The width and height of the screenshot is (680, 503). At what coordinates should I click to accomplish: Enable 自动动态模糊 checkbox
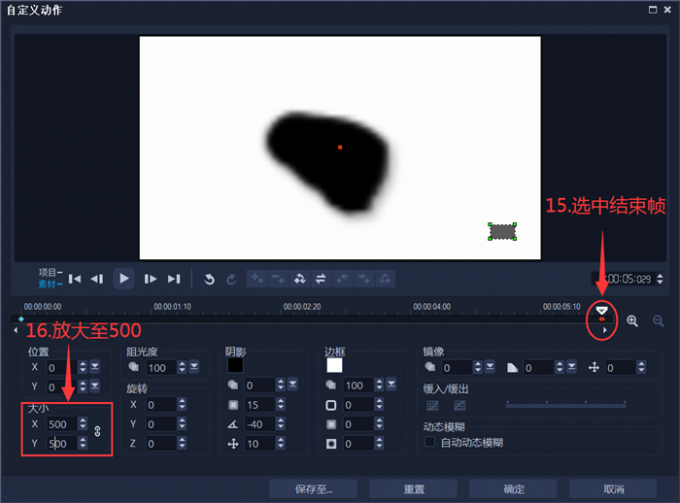click(x=429, y=442)
